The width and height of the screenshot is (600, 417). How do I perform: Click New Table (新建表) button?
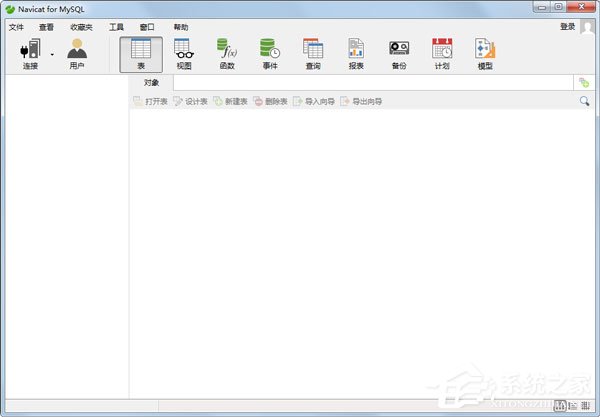230,101
